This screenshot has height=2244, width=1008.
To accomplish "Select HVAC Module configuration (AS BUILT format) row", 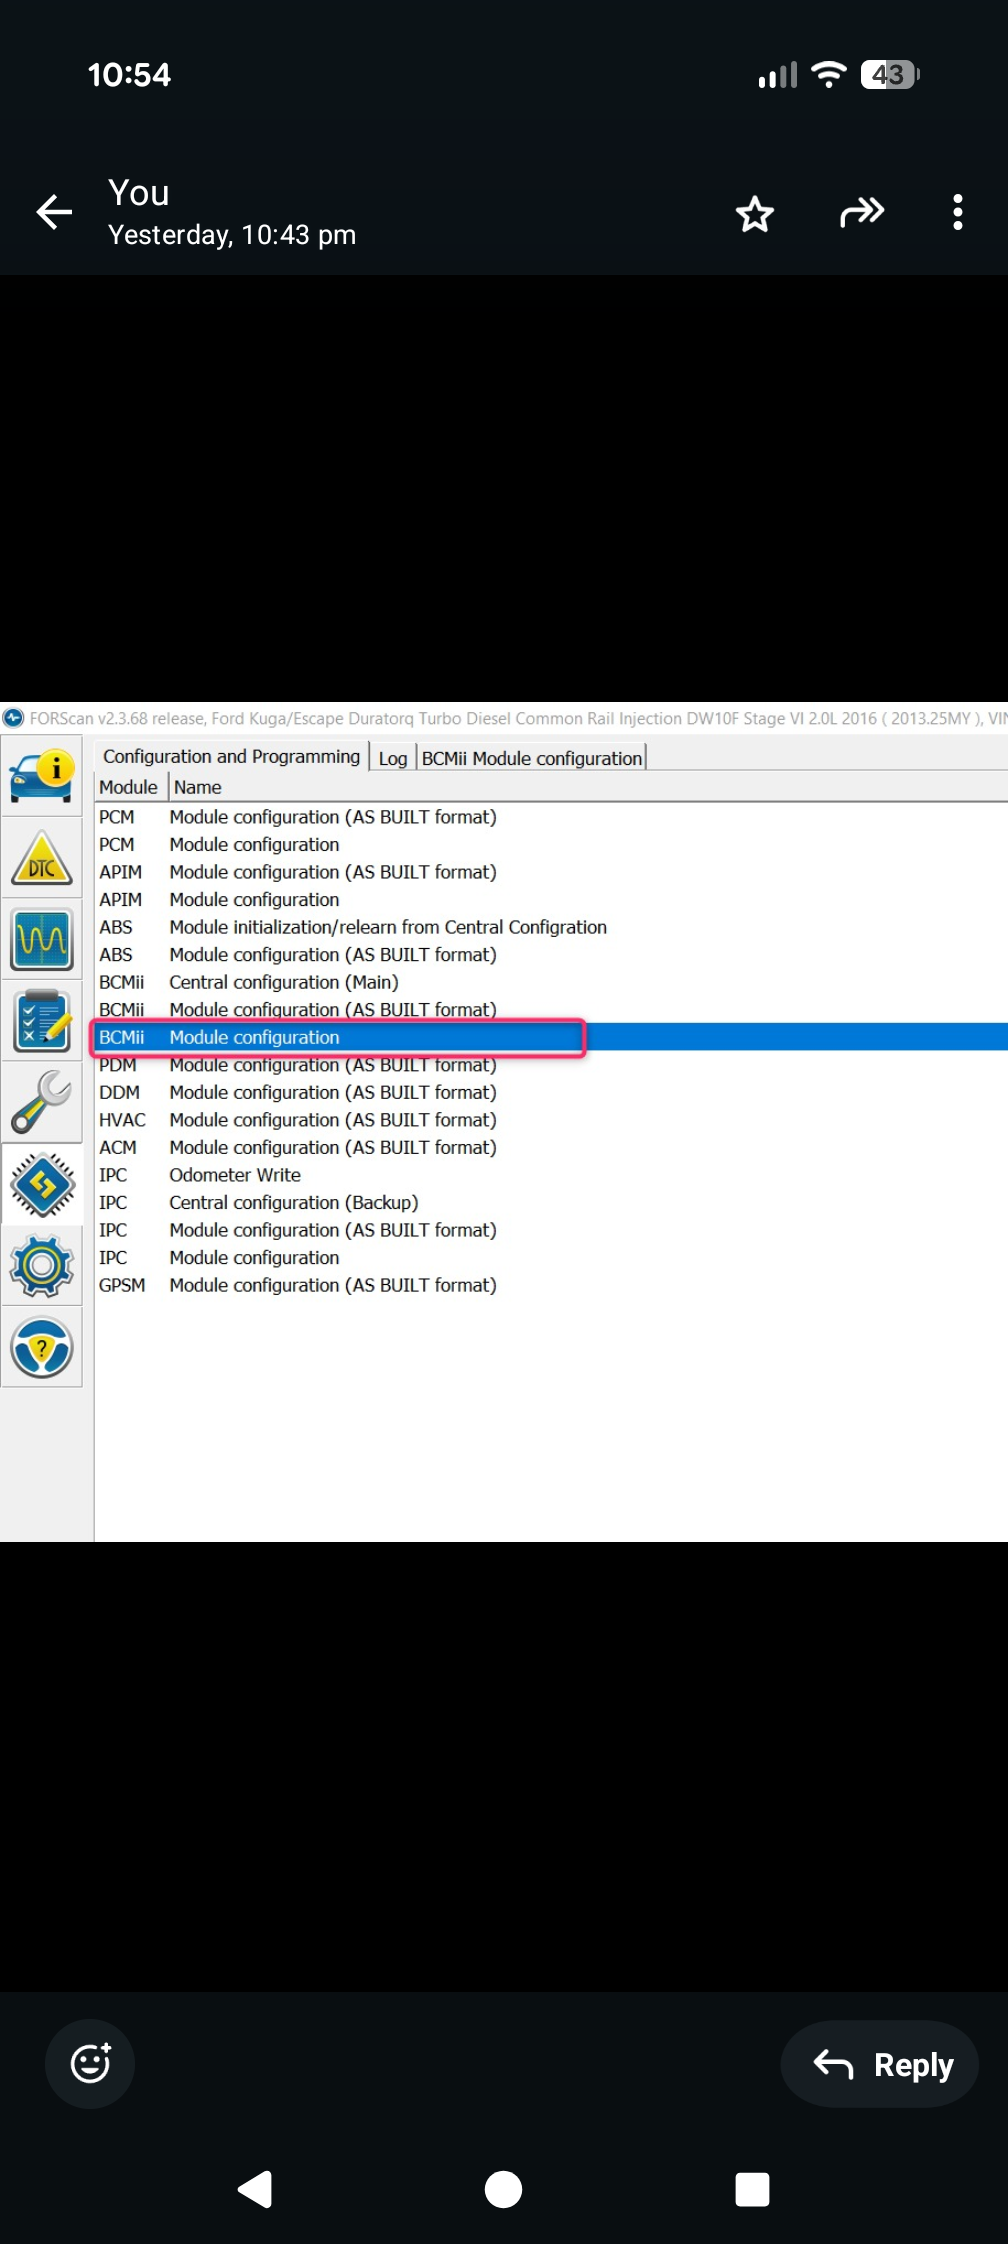I will (x=550, y=1120).
